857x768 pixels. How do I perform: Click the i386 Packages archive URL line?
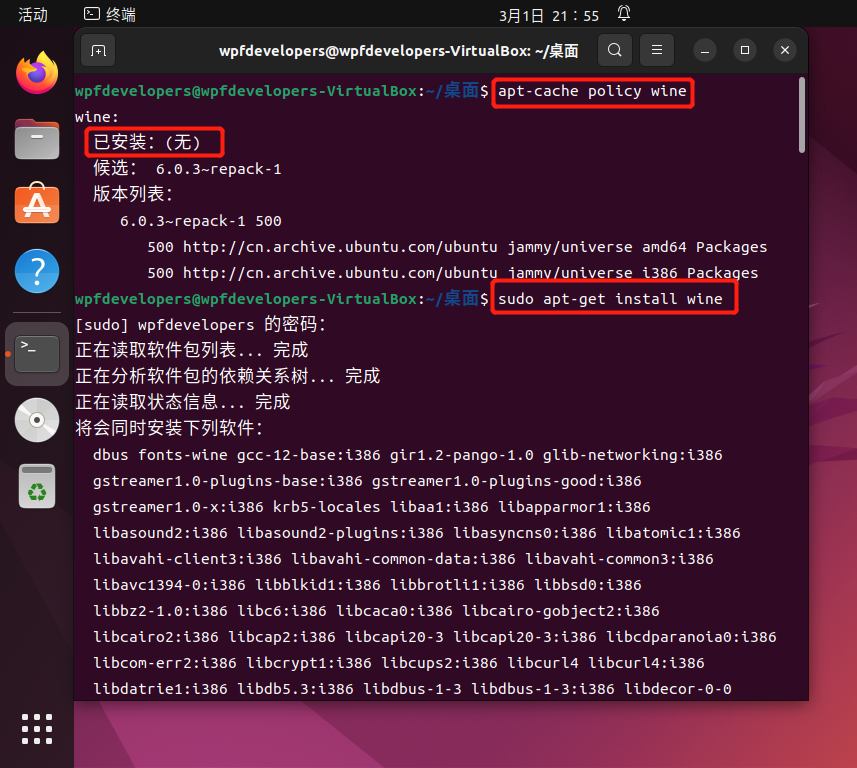pos(453,273)
